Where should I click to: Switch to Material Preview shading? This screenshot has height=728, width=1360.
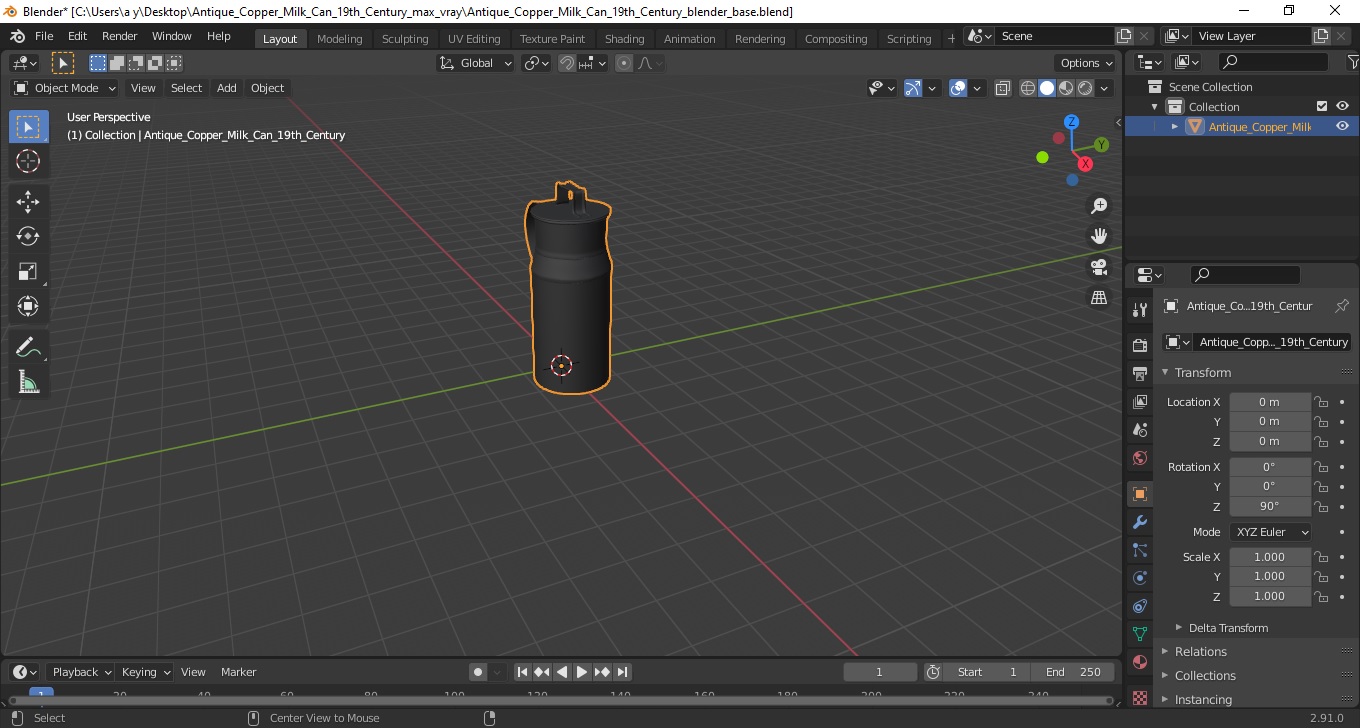click(1066, 88)
